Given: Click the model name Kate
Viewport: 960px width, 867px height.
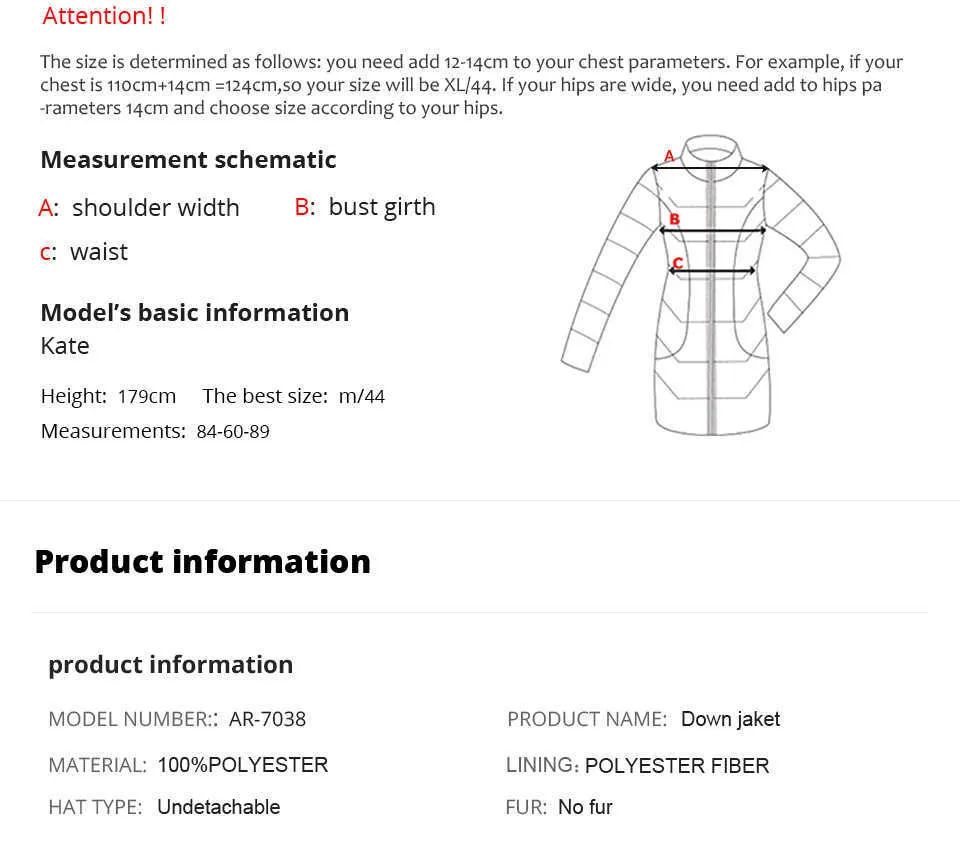Looking at the screenshot, I should (x=65, y=346).
